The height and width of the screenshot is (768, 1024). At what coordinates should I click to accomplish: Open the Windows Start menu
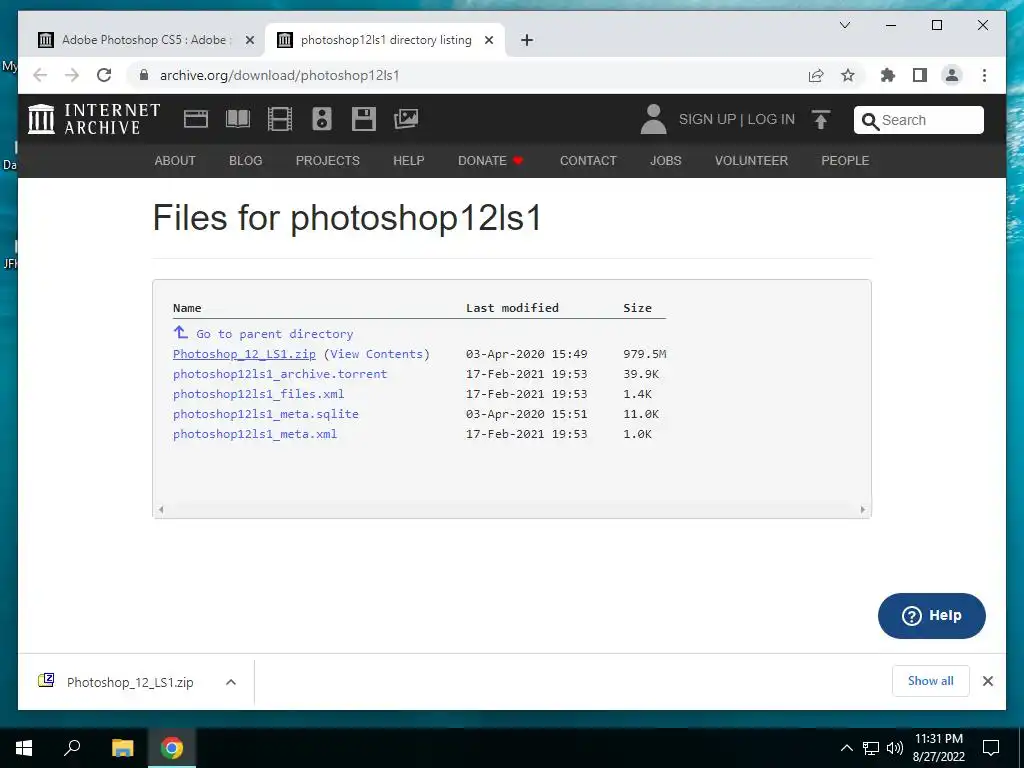[x=24, y=748]
